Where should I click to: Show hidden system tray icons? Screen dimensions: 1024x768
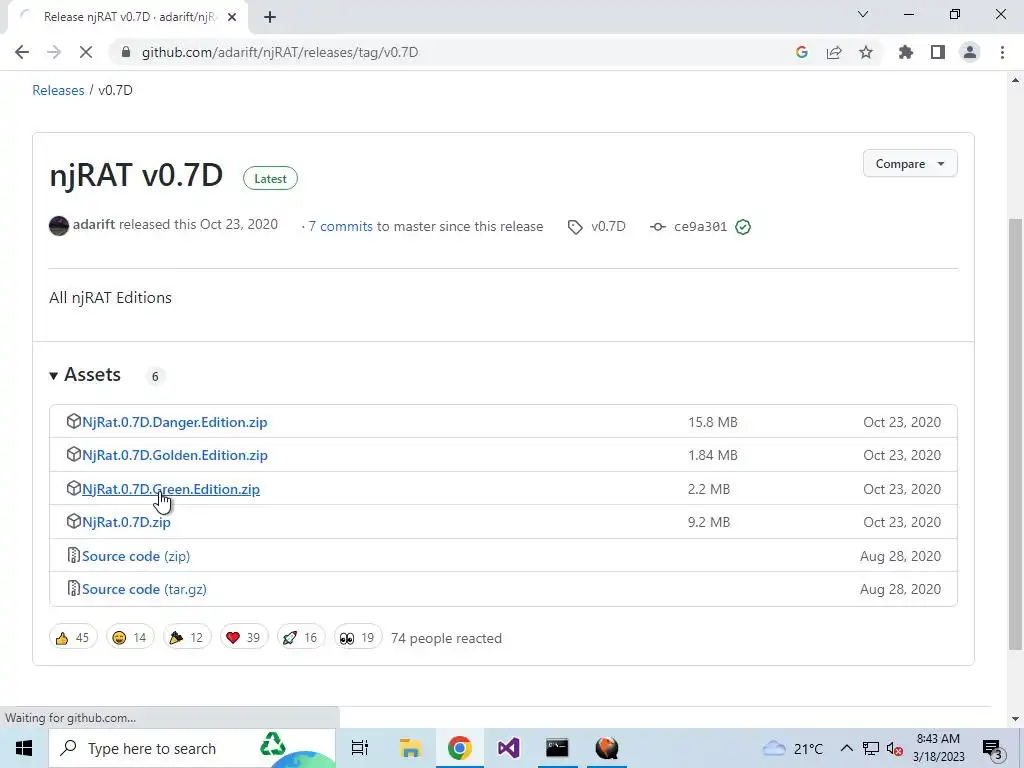(846, 748)
